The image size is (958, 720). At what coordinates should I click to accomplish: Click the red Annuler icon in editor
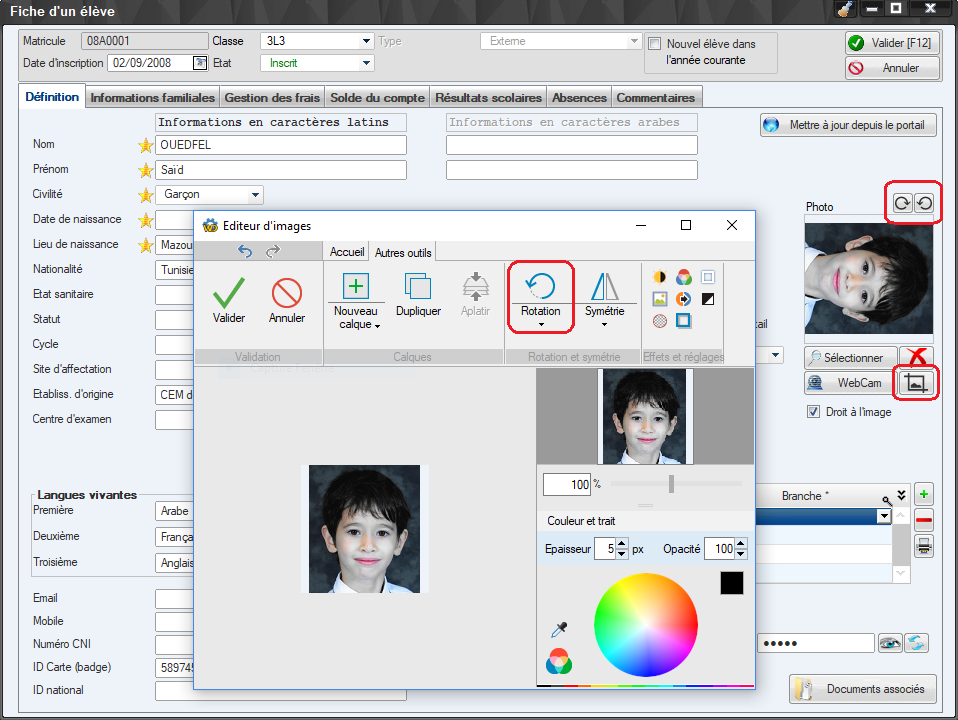tap(287, 293)
